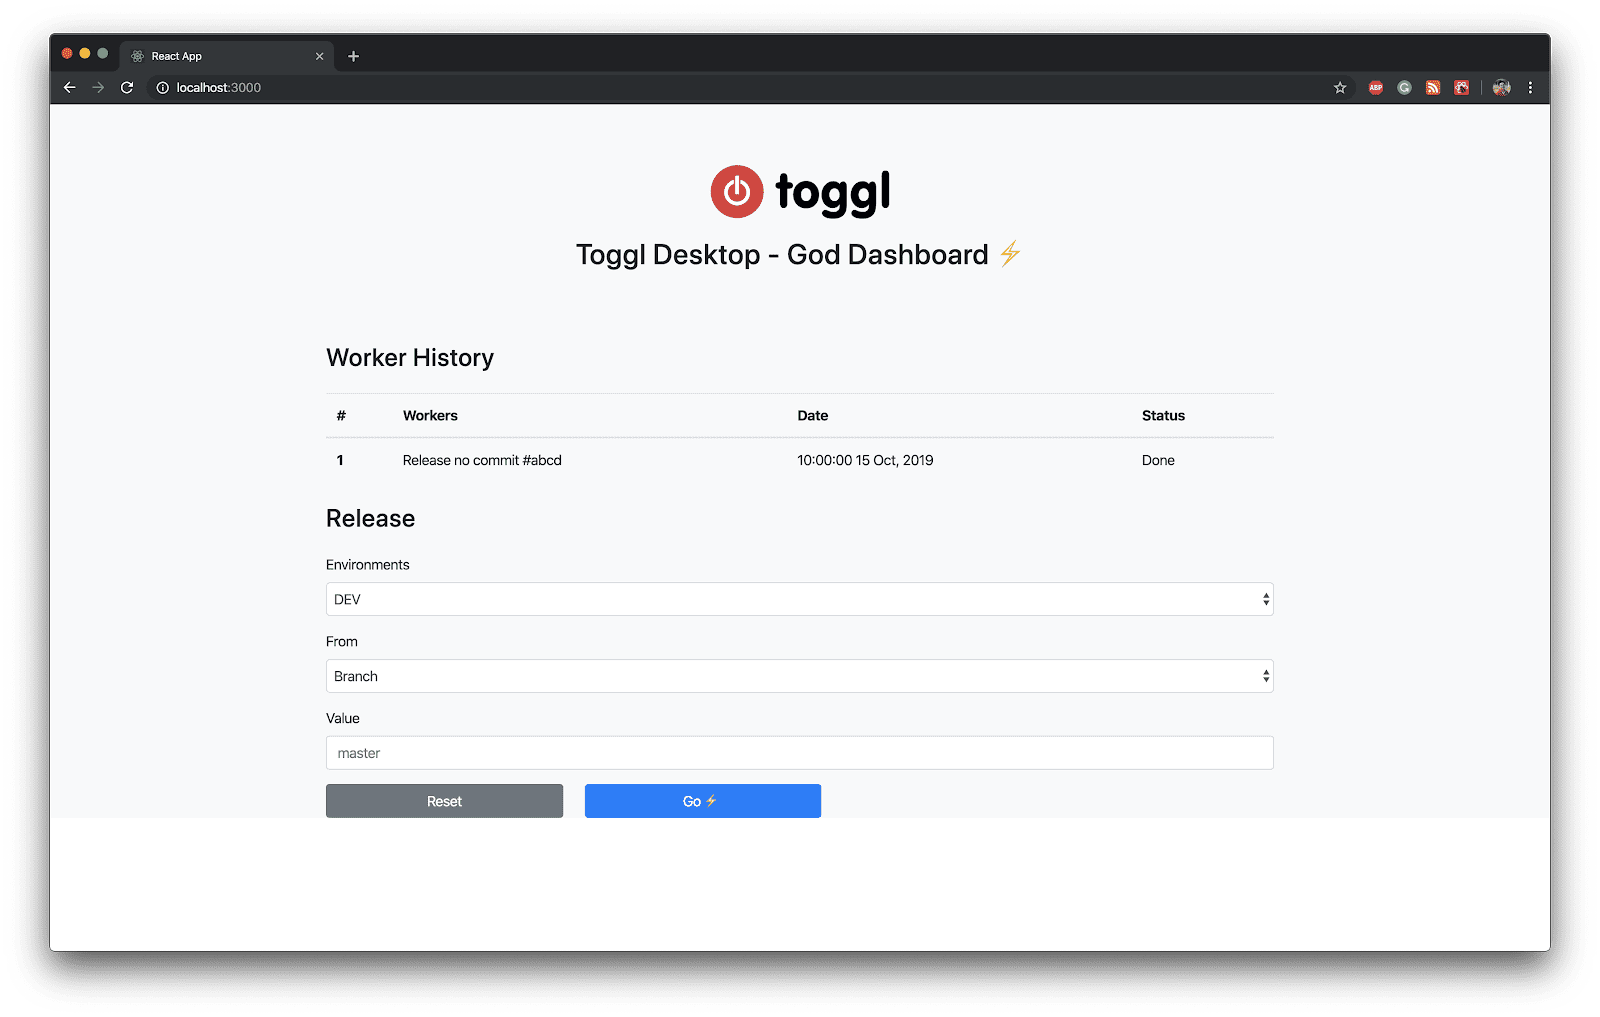The height and width of the screenshot is (1017, 1600).
Task: Click the lightning bolt beside God Dashboard
Action: 1010,254
